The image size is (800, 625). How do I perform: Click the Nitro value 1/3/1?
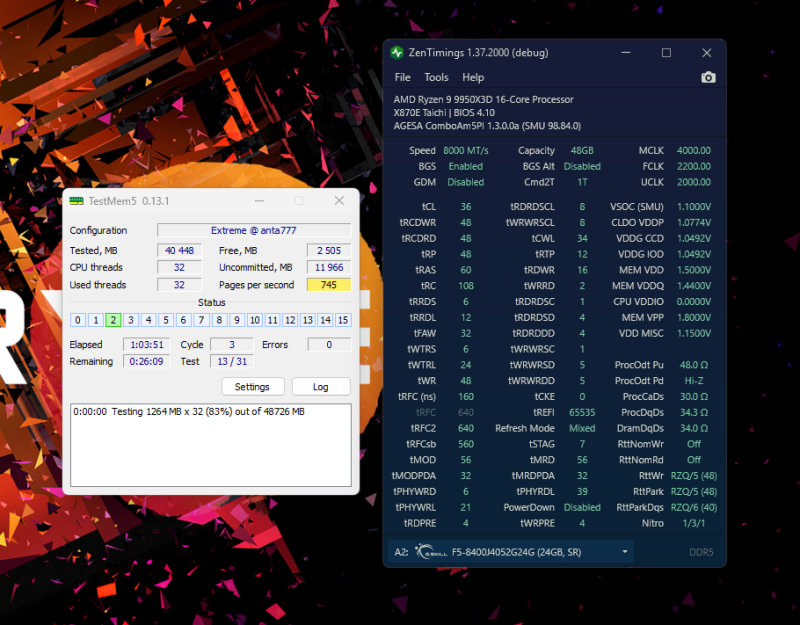(694, 523)
